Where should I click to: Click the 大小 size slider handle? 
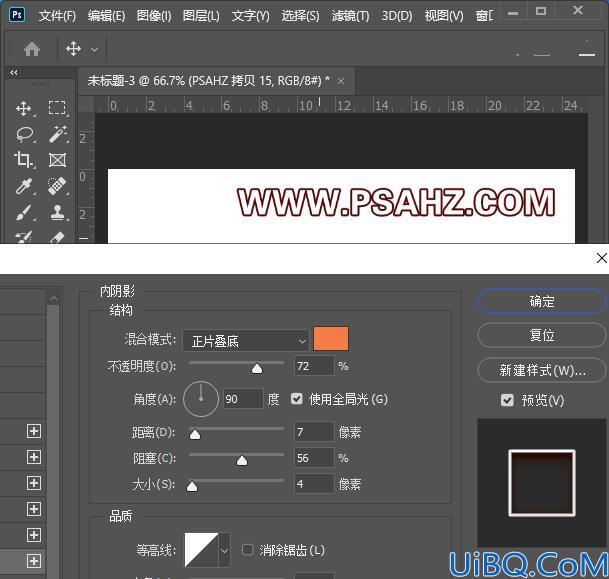[x=192, y=486]
